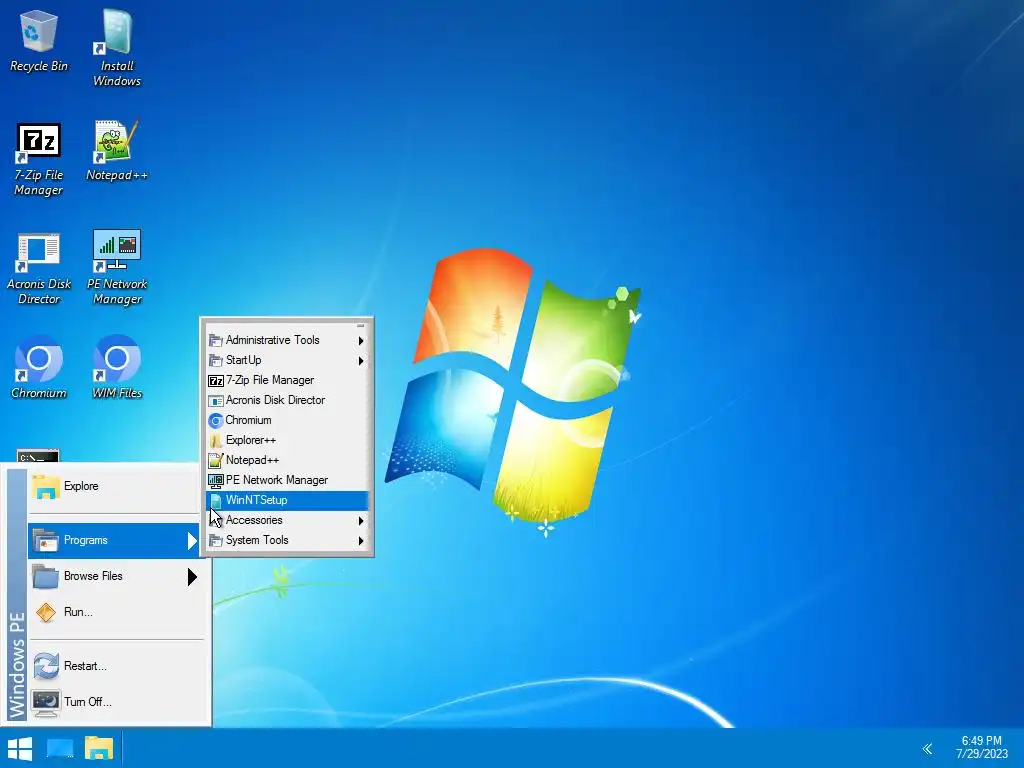Select the command prompt icon behind the Start menu
The height and width of the screenshot is (768, 1024).
pyautogui.click(x=38, y=455)
